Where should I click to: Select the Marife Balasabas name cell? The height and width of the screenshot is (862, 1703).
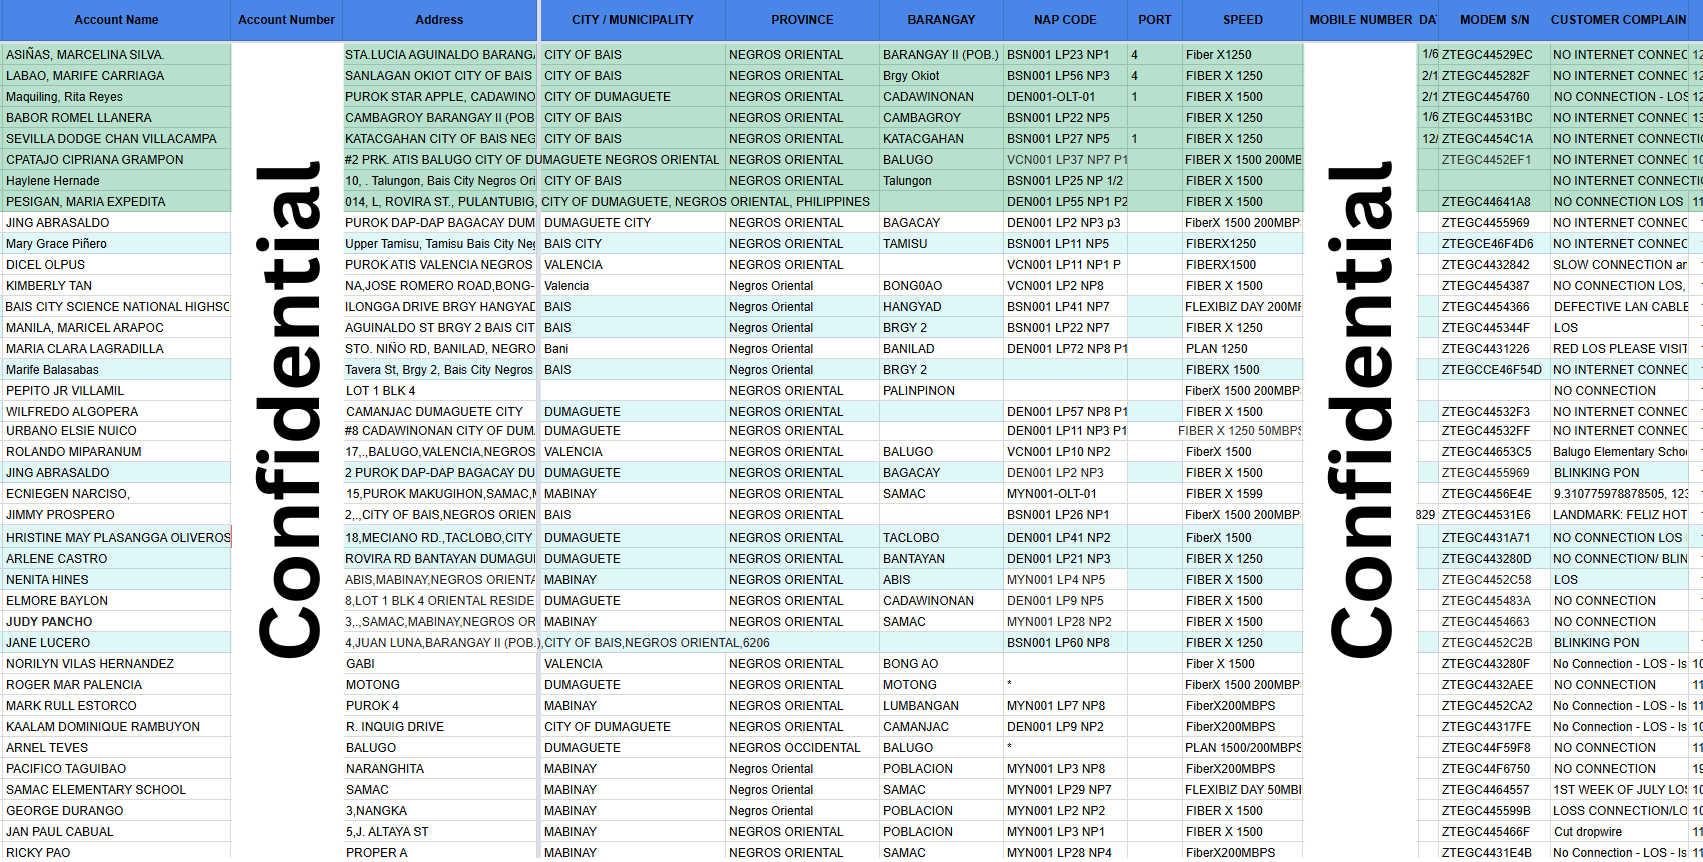(x=116, y=370)
